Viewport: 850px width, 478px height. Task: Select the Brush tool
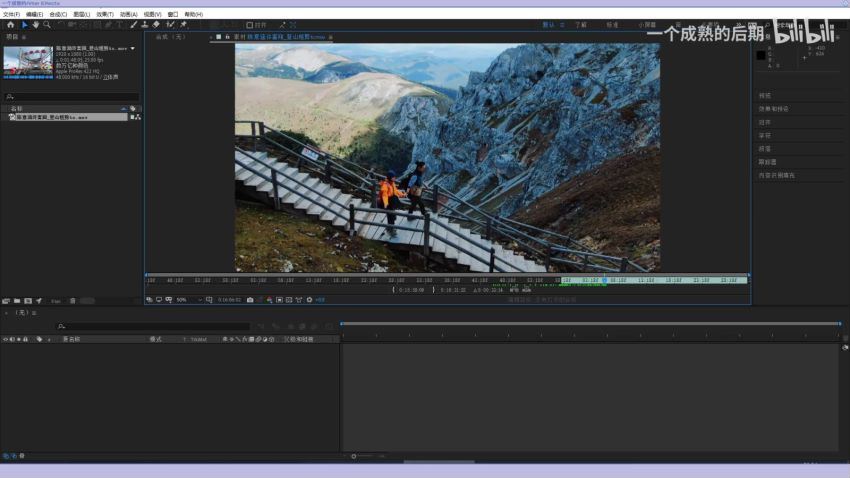133,25
